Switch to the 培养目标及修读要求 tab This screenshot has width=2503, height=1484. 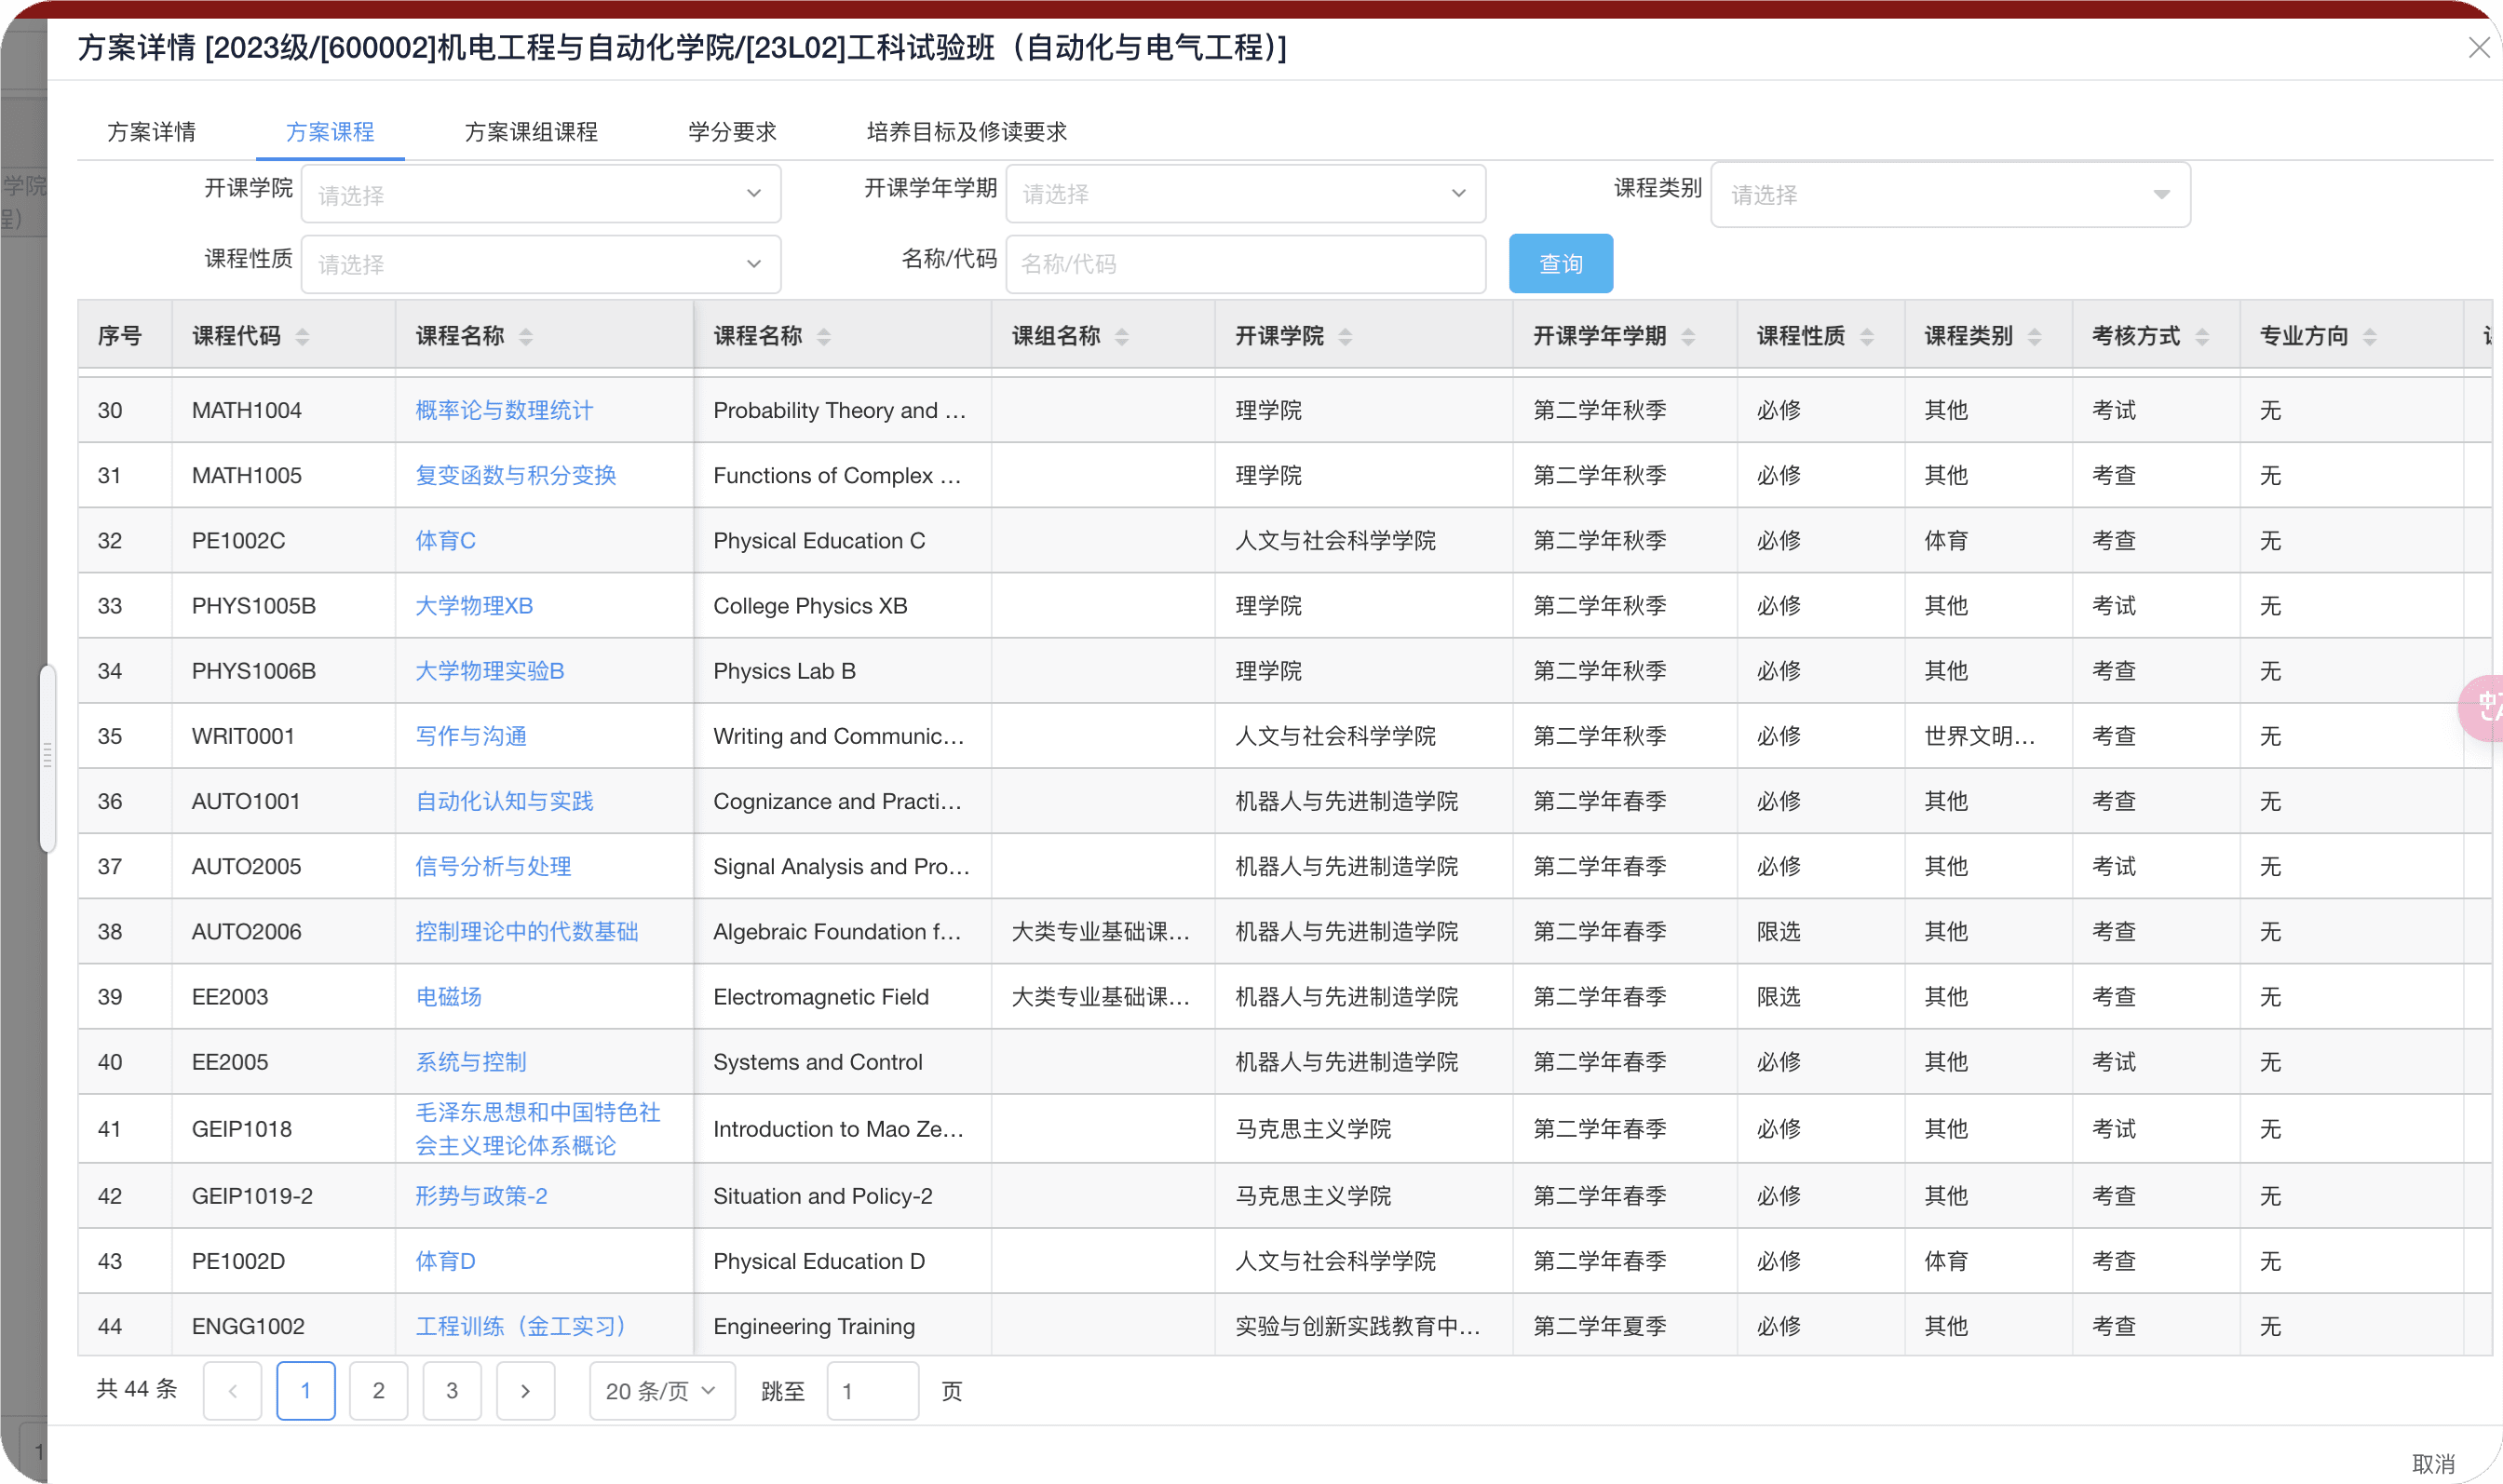click(x=967, y=132)
